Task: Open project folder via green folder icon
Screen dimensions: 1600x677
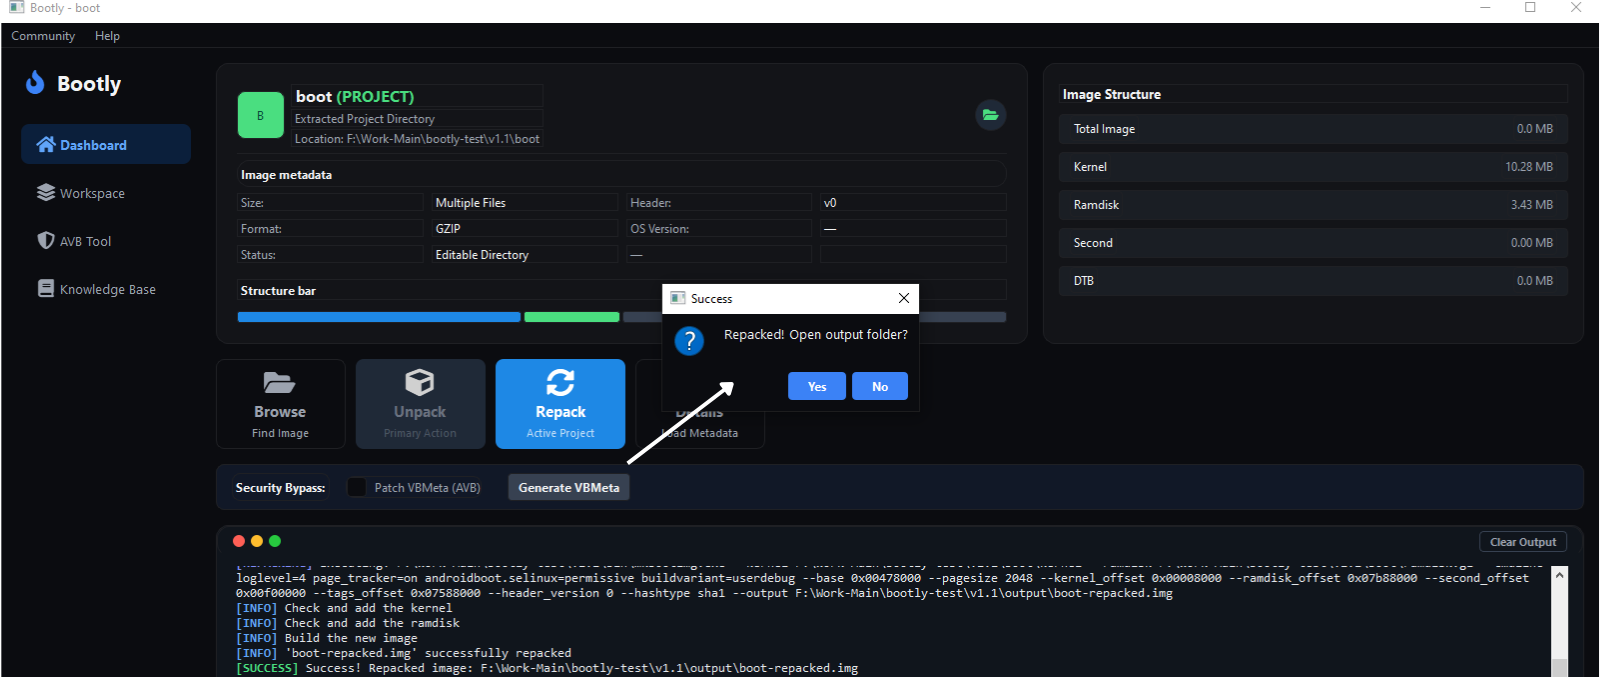Action: click(990, 115)
